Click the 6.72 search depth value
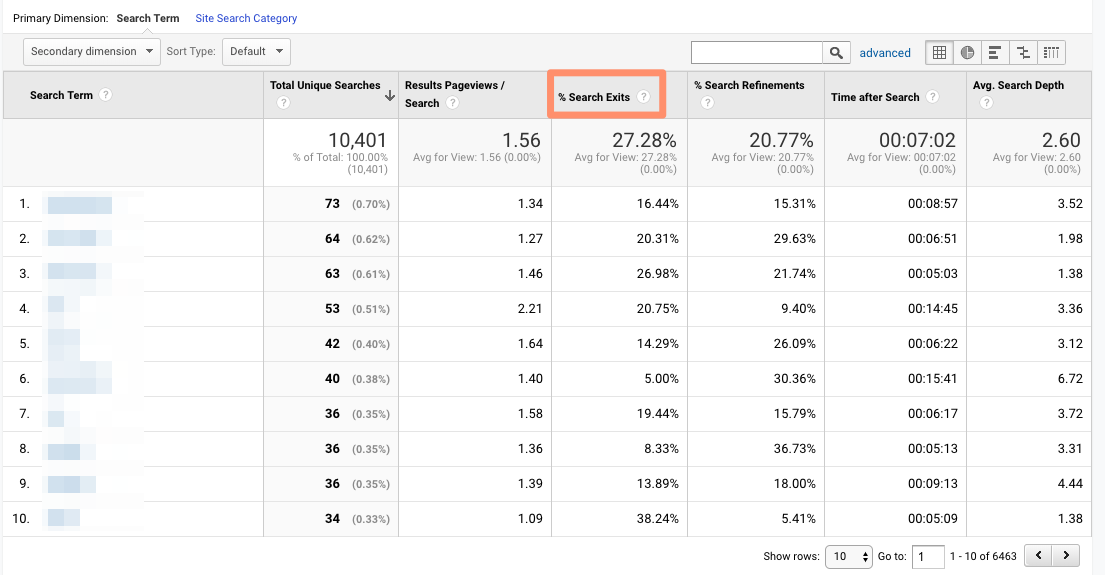1105x575 pixels. (x=1070, y=378)
